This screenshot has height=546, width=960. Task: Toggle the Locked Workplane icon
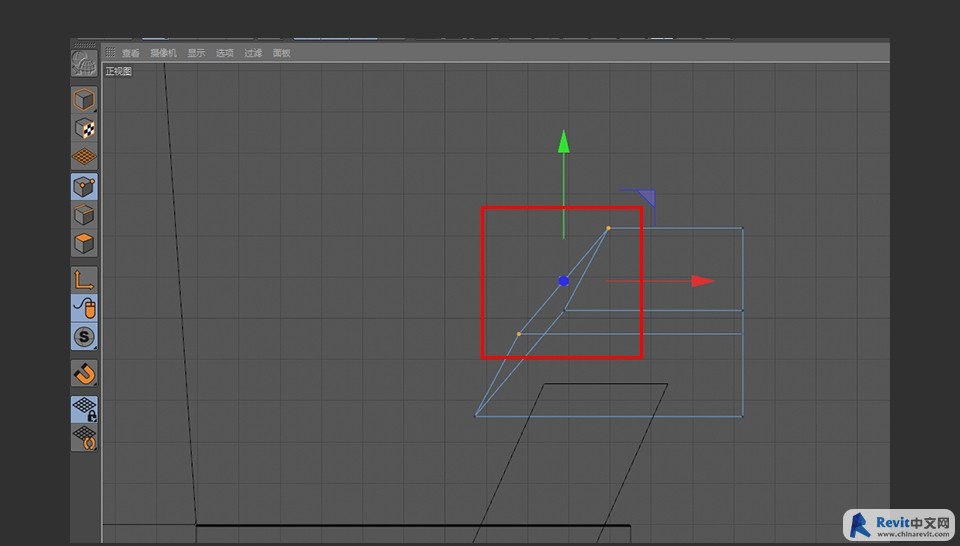coord(84,409)
